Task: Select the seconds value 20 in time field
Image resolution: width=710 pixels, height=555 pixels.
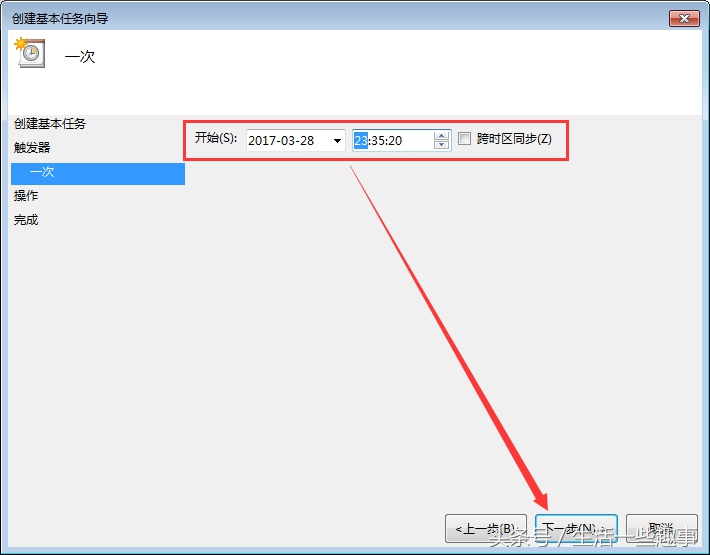Action: tap(394, 141)
